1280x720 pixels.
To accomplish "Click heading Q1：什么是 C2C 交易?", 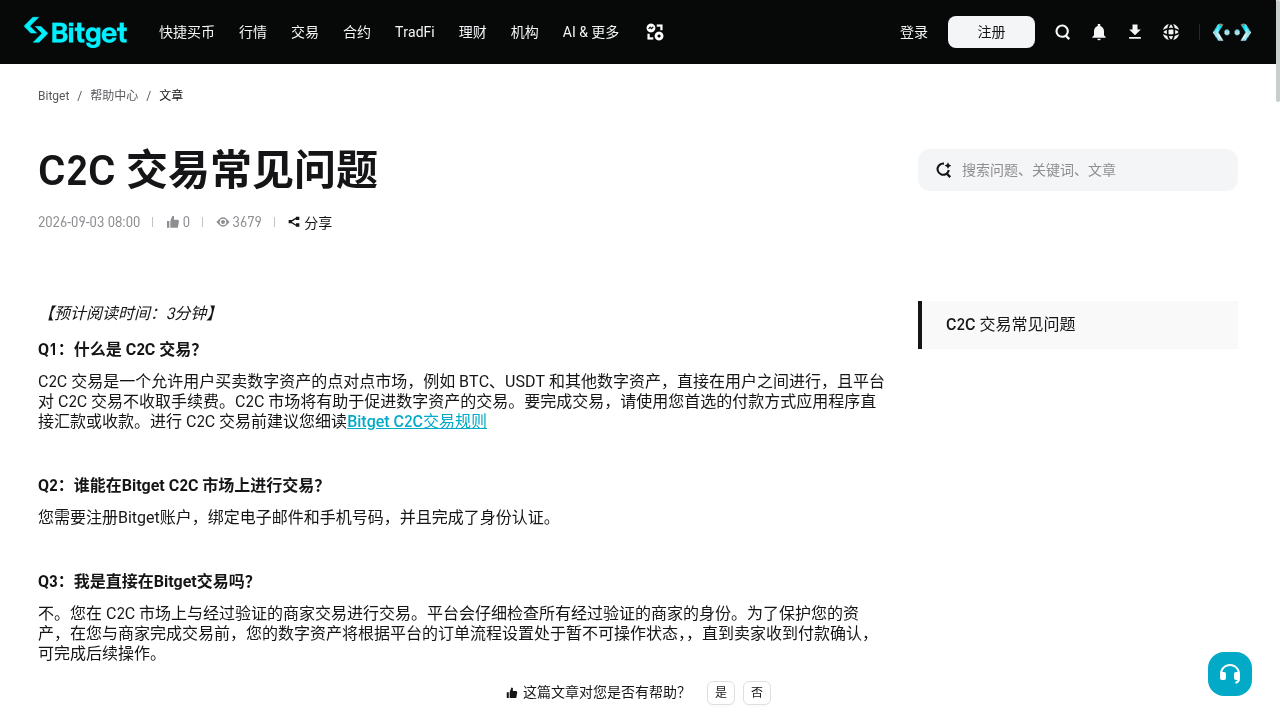I will (119, 349).
